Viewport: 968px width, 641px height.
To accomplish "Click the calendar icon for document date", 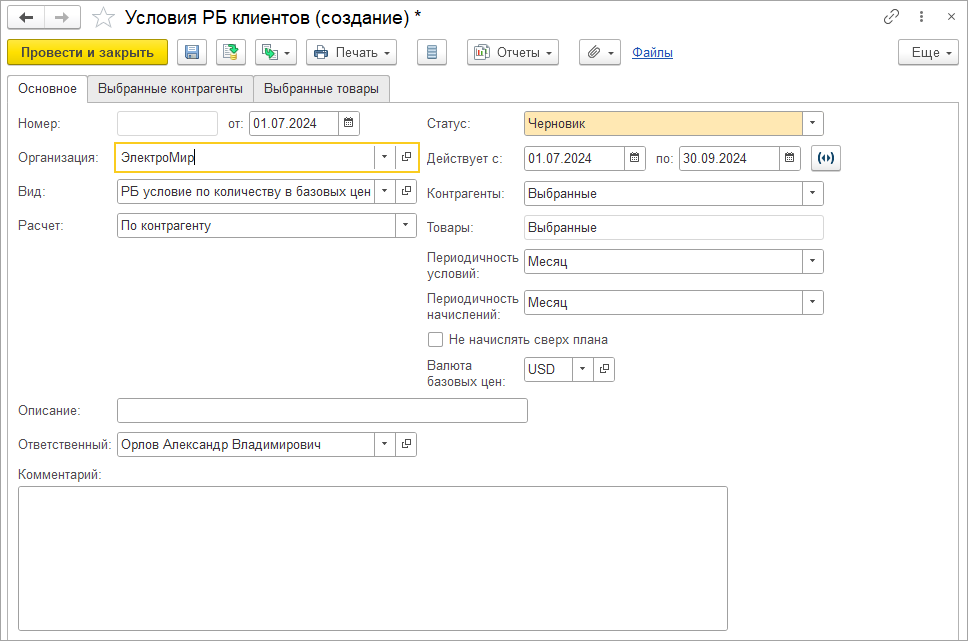I will 348,123.
